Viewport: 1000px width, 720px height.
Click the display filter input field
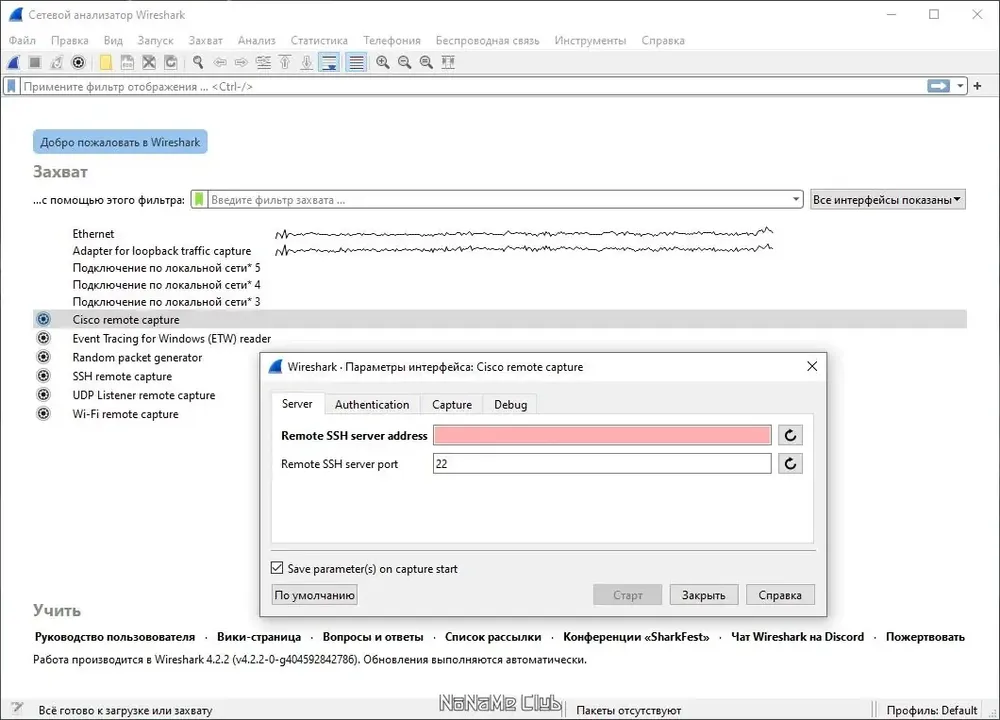point(473,86)
